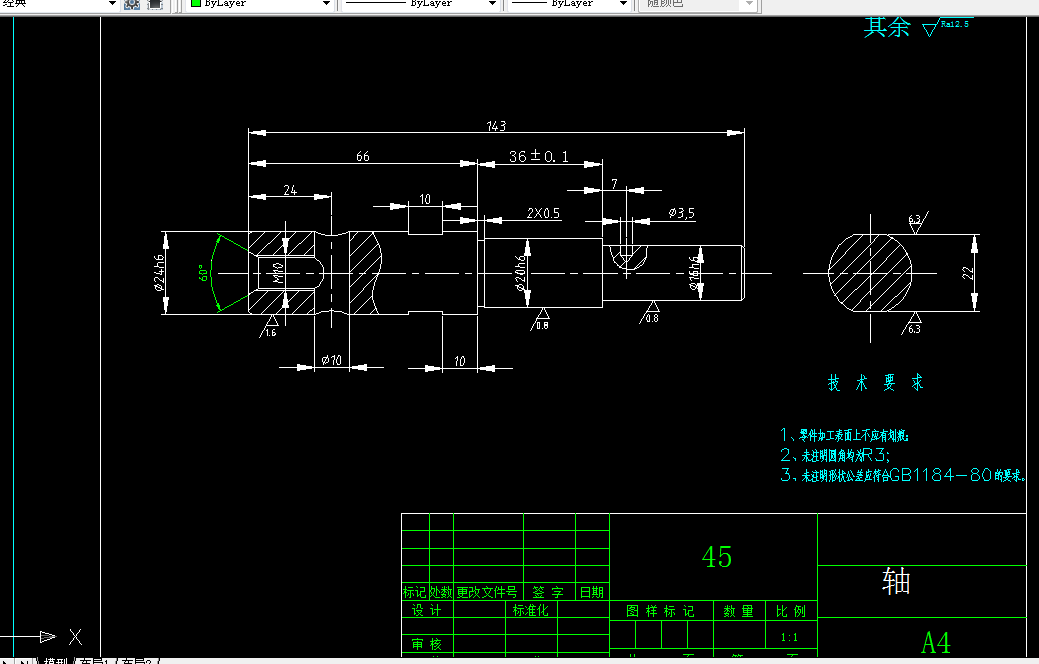The height and width of the screenshot is (664, 1039).
Task: Select the 0.8 roughness symbol under ø20h6
Action: 540,319
